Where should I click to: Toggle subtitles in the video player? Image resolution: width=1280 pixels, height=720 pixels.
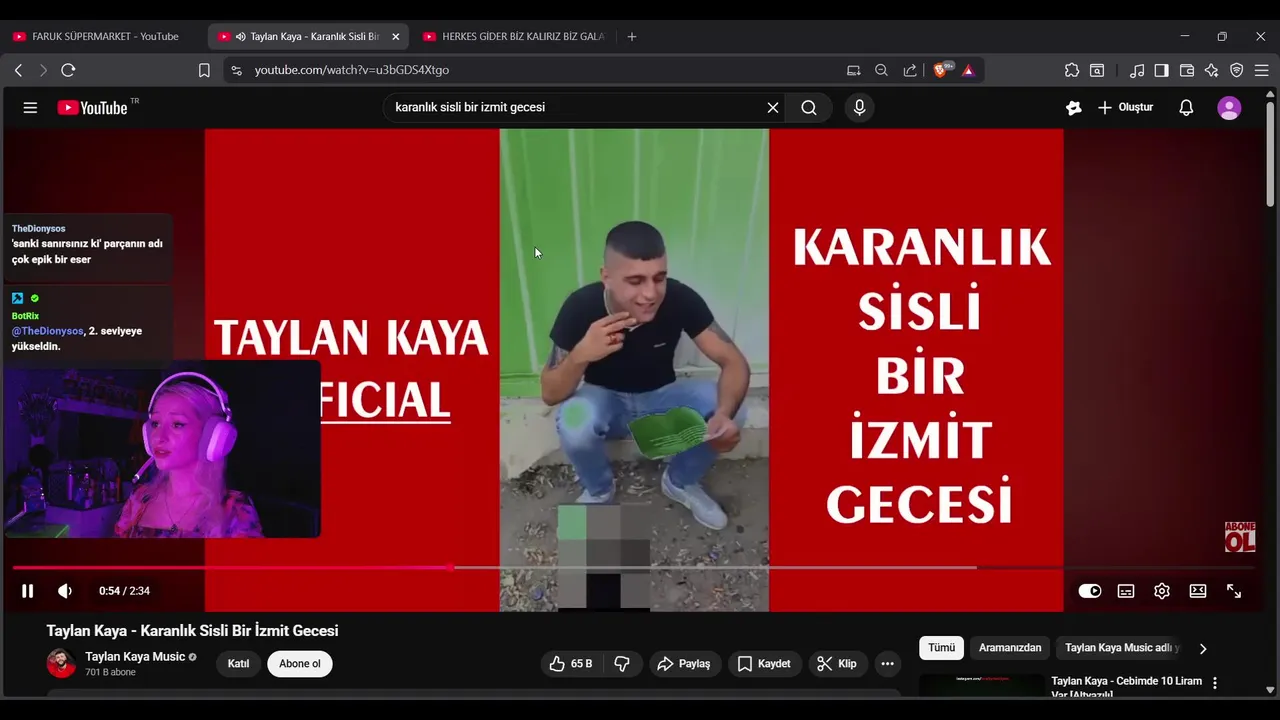[x=1126, y=591]
